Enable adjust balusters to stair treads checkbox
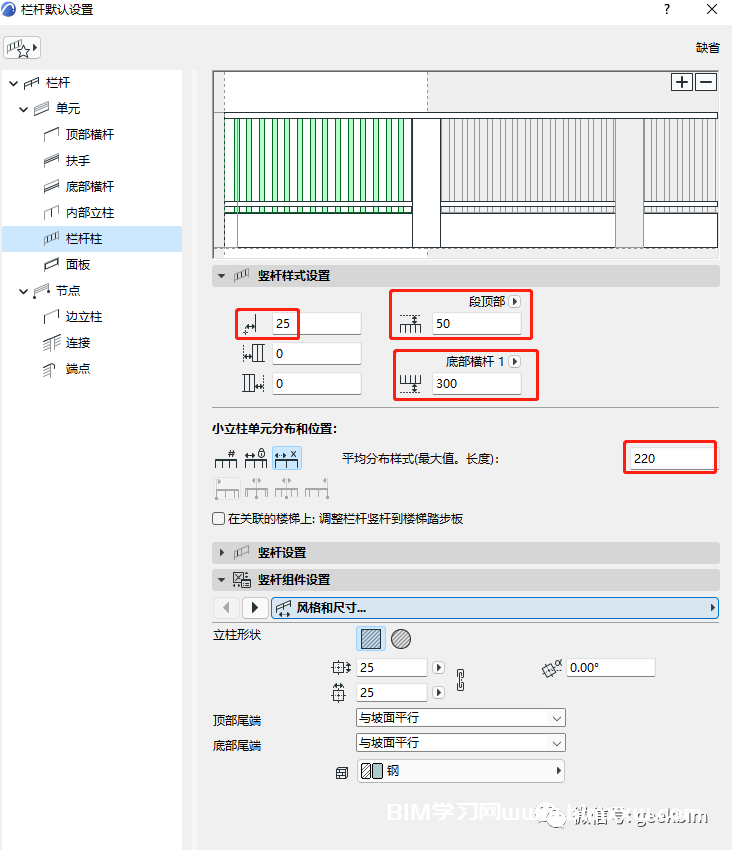 point(219,519)
